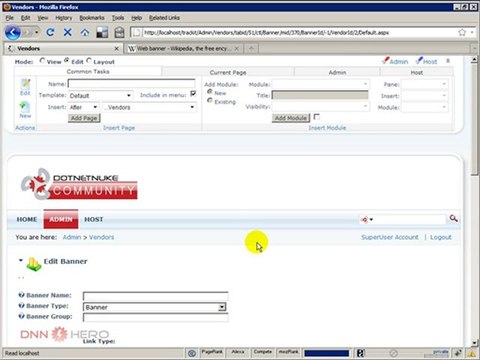Toggle checkbox beside Add Module button
This screenshot has width=480, height=360.
click(x=317, y=117)
